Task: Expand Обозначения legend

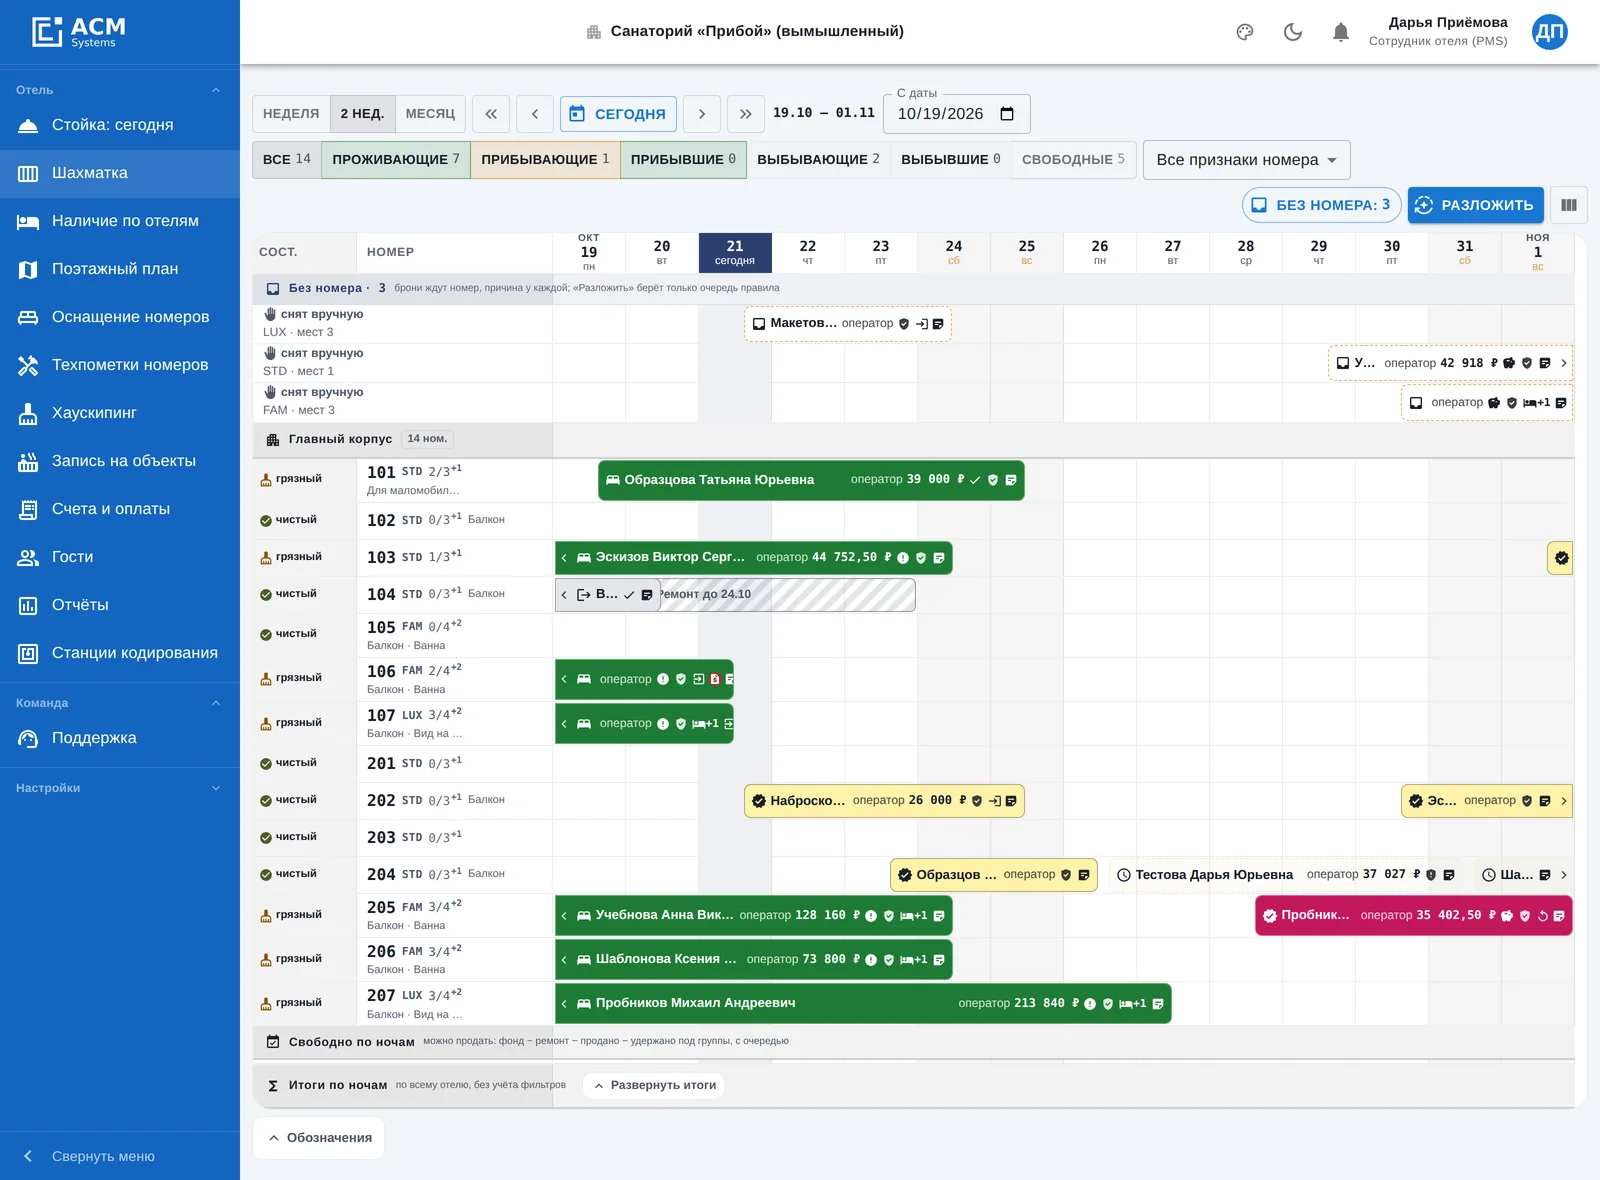Action: pos(319,1138)
